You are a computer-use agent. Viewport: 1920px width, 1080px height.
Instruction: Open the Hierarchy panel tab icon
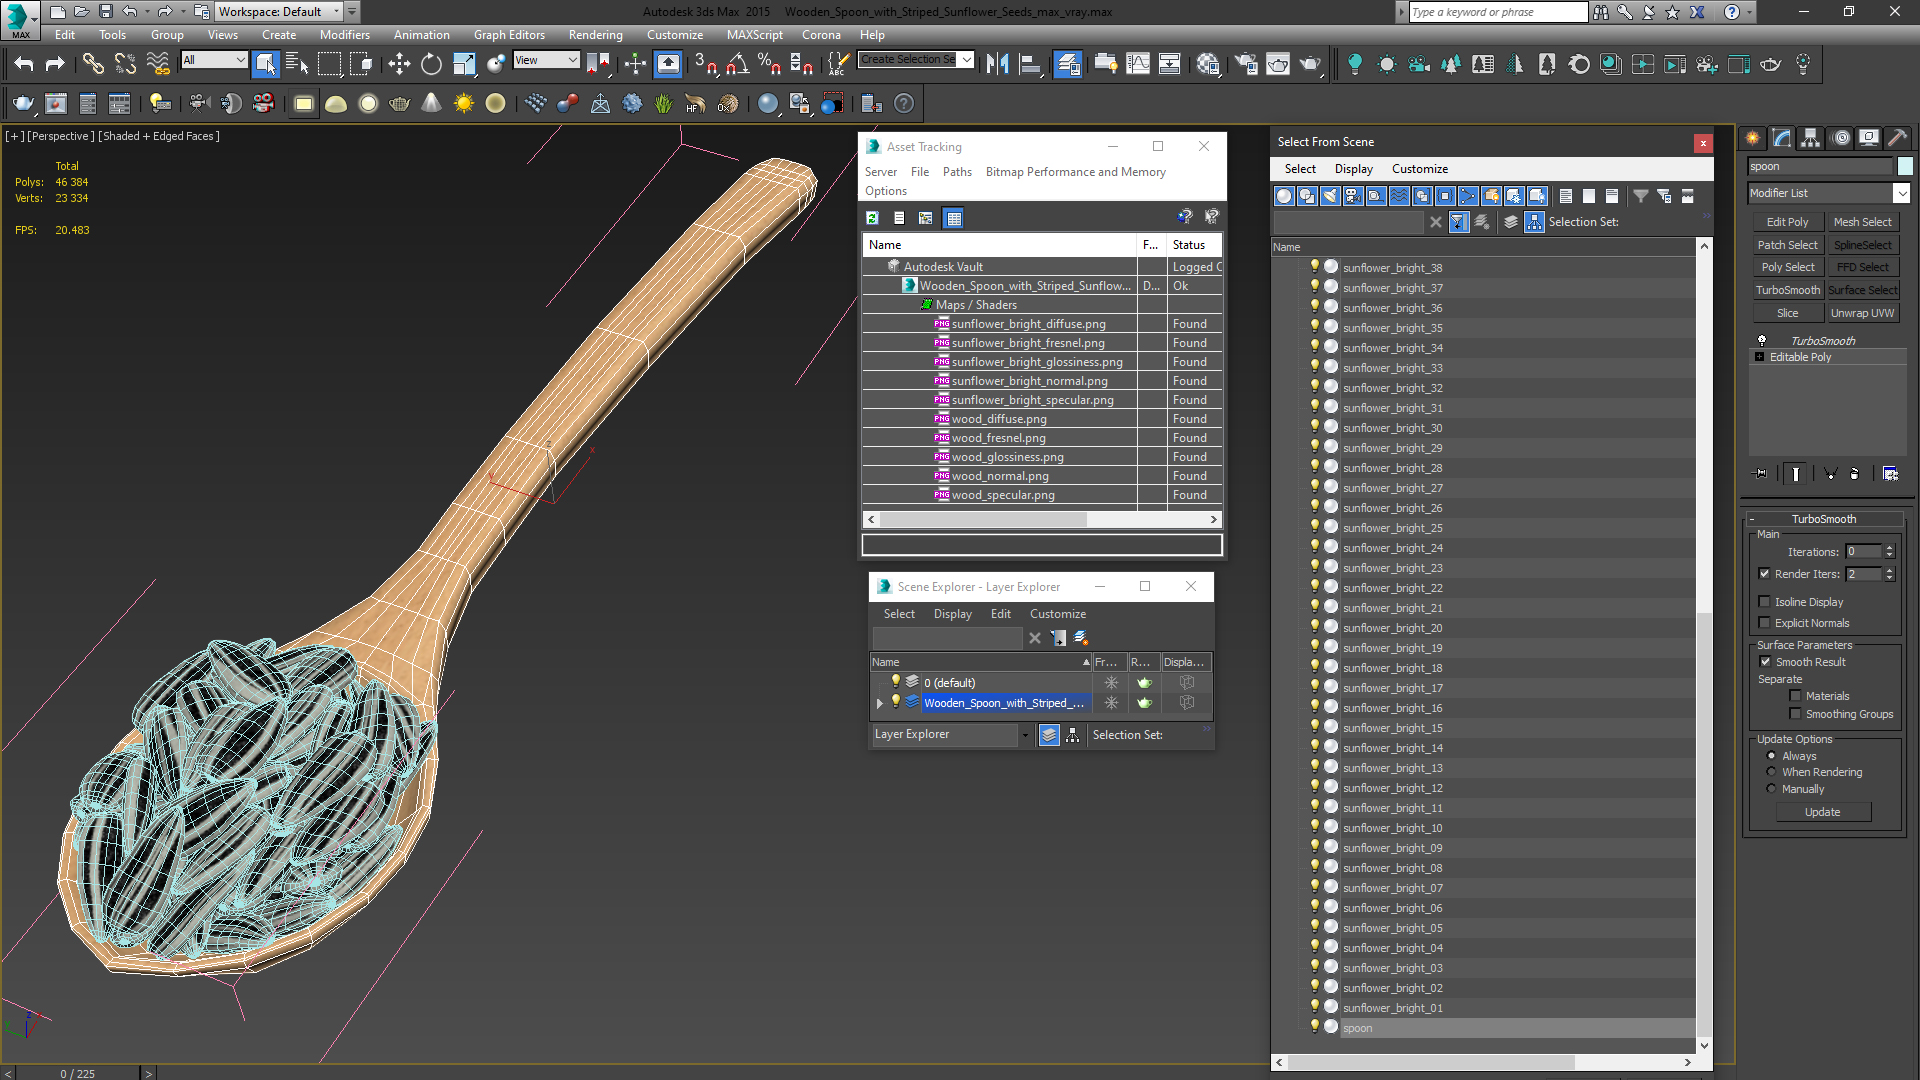tap(1810, 138)
